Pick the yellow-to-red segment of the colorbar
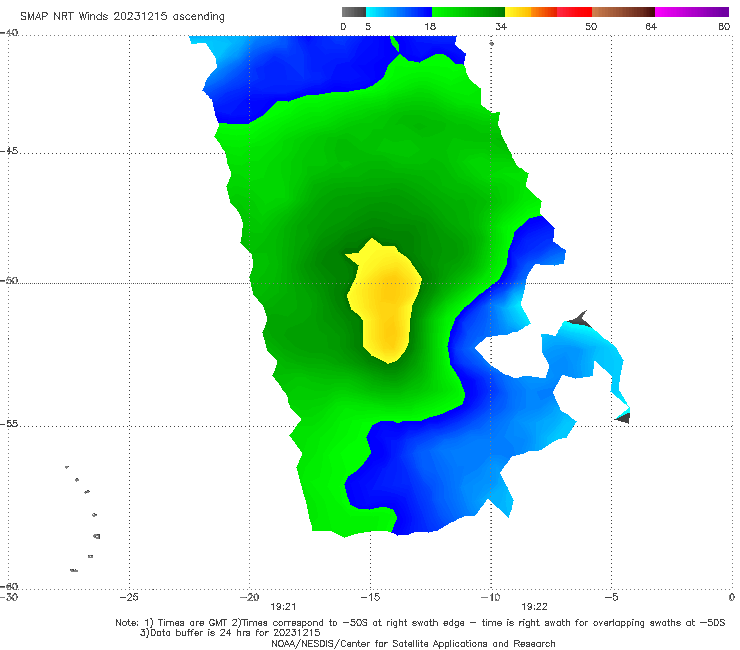This screenshot has height=650, width=740. tap(548, 12)
